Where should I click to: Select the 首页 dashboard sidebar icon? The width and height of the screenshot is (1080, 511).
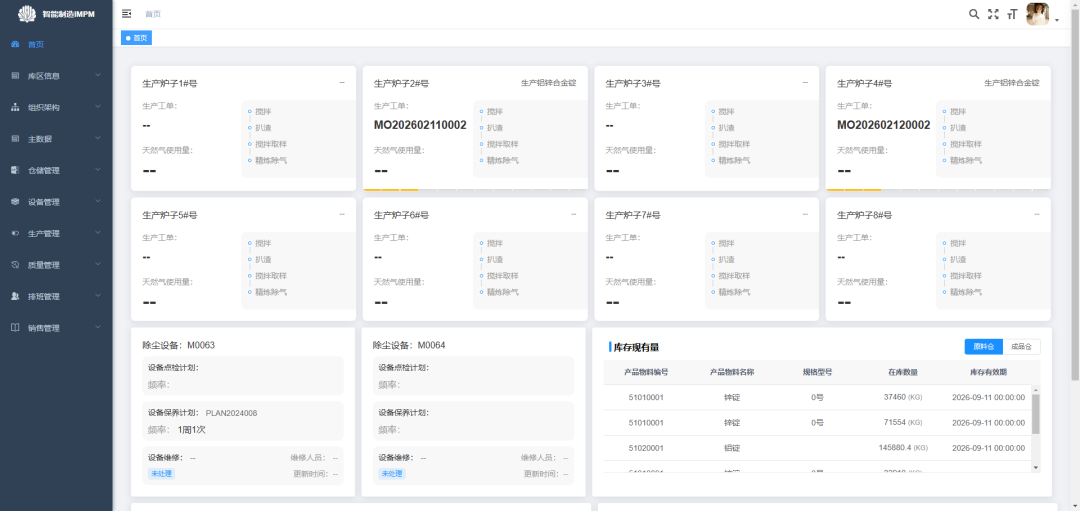pos(15,44)
